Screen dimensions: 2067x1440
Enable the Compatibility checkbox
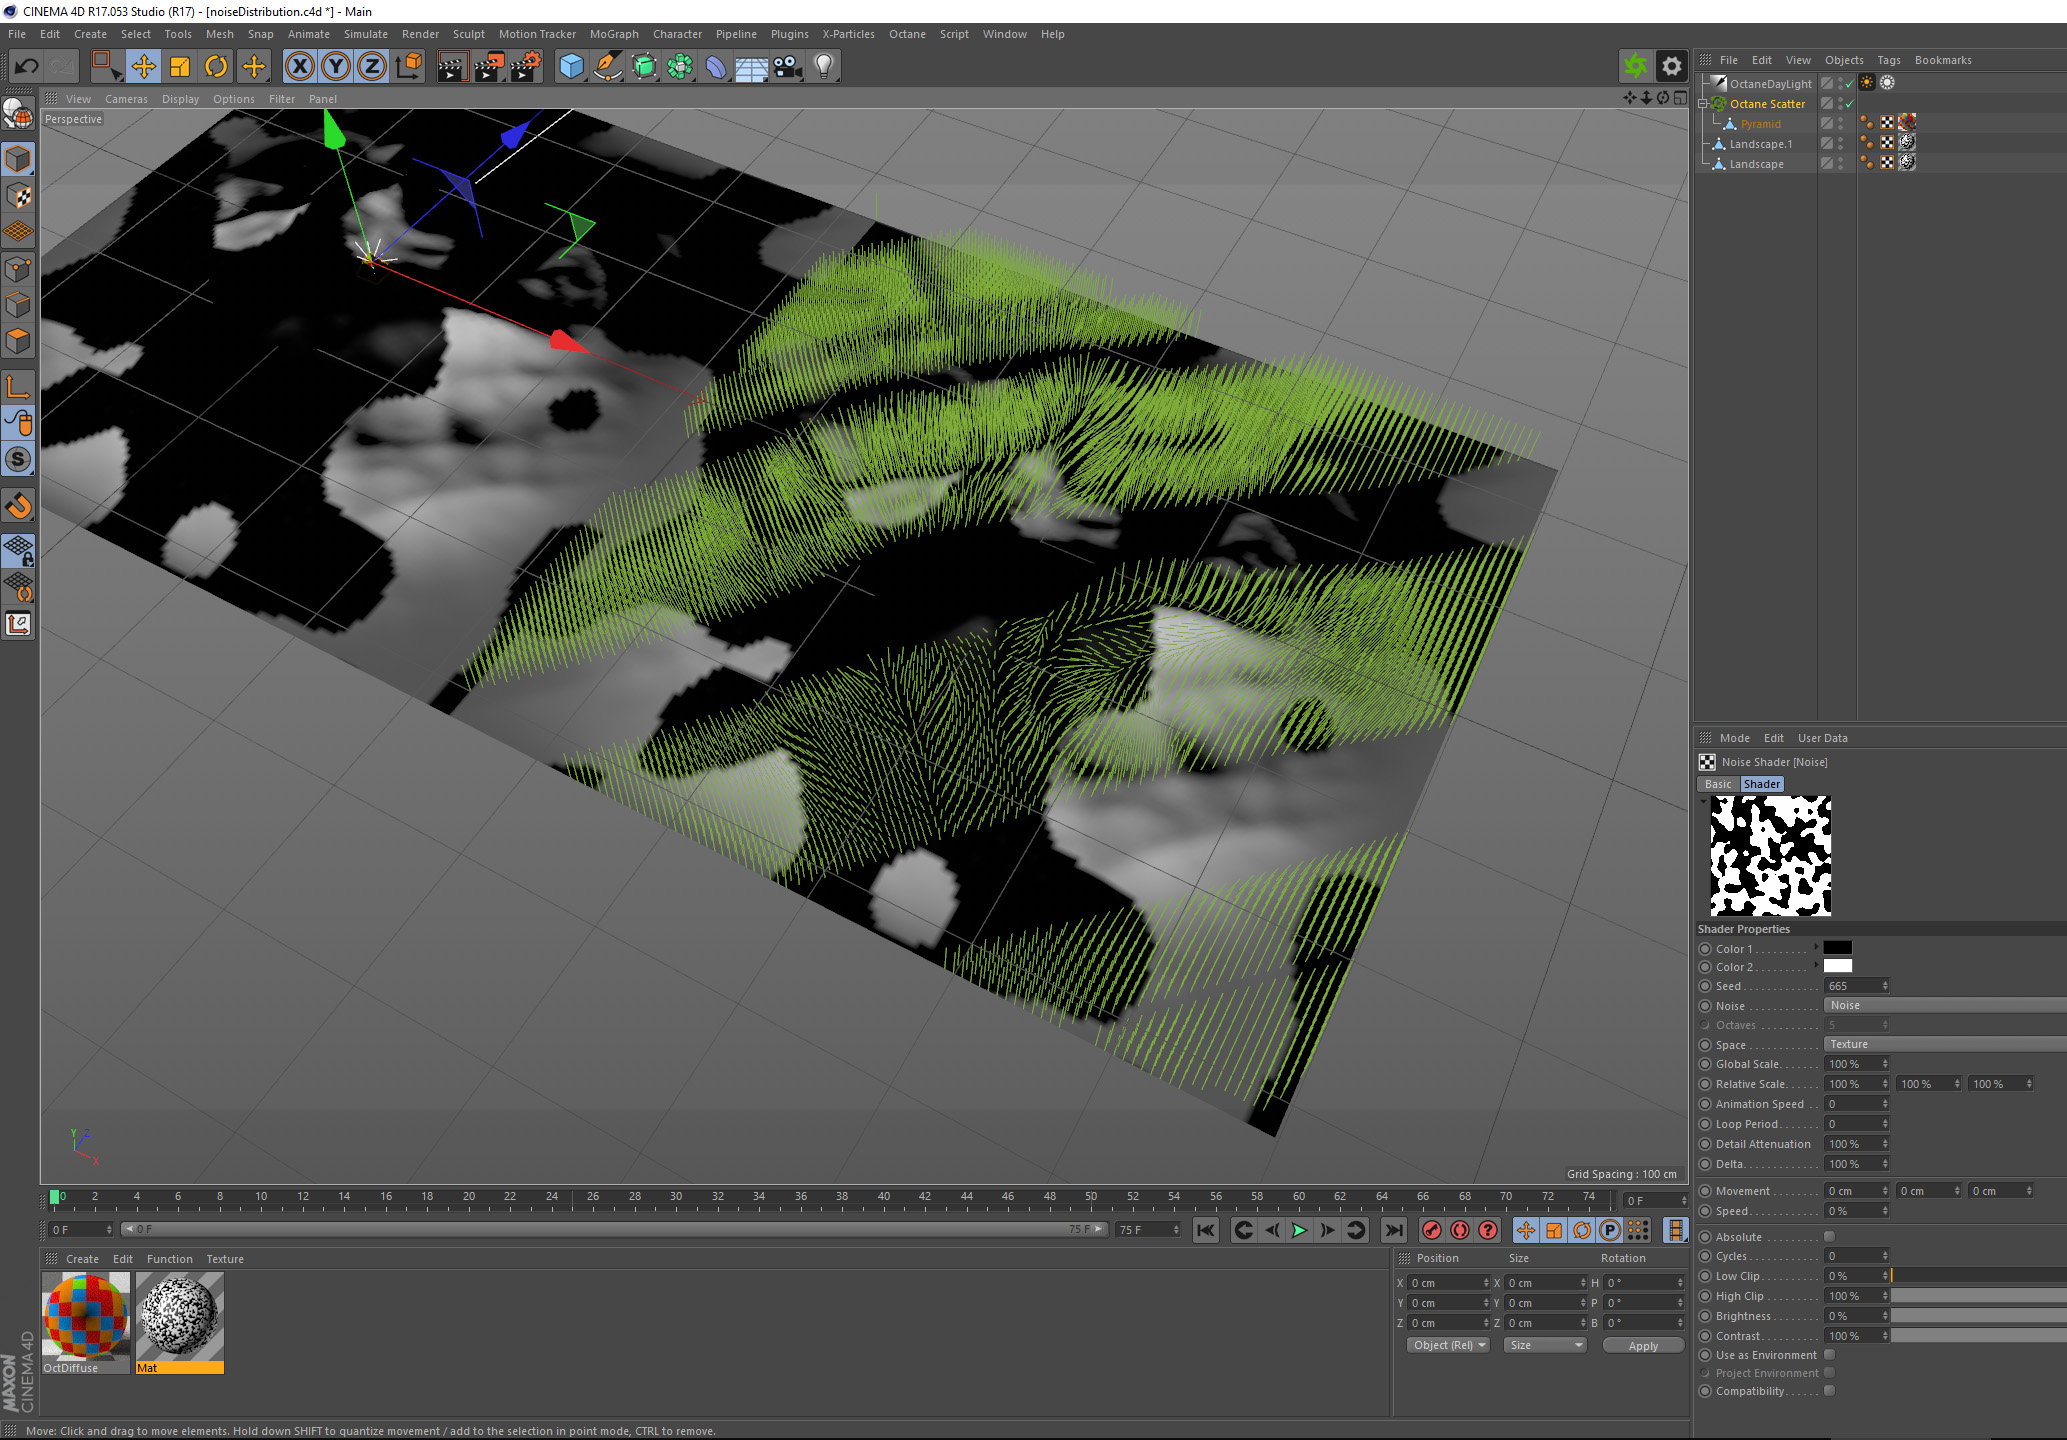coord(1829,1391)
